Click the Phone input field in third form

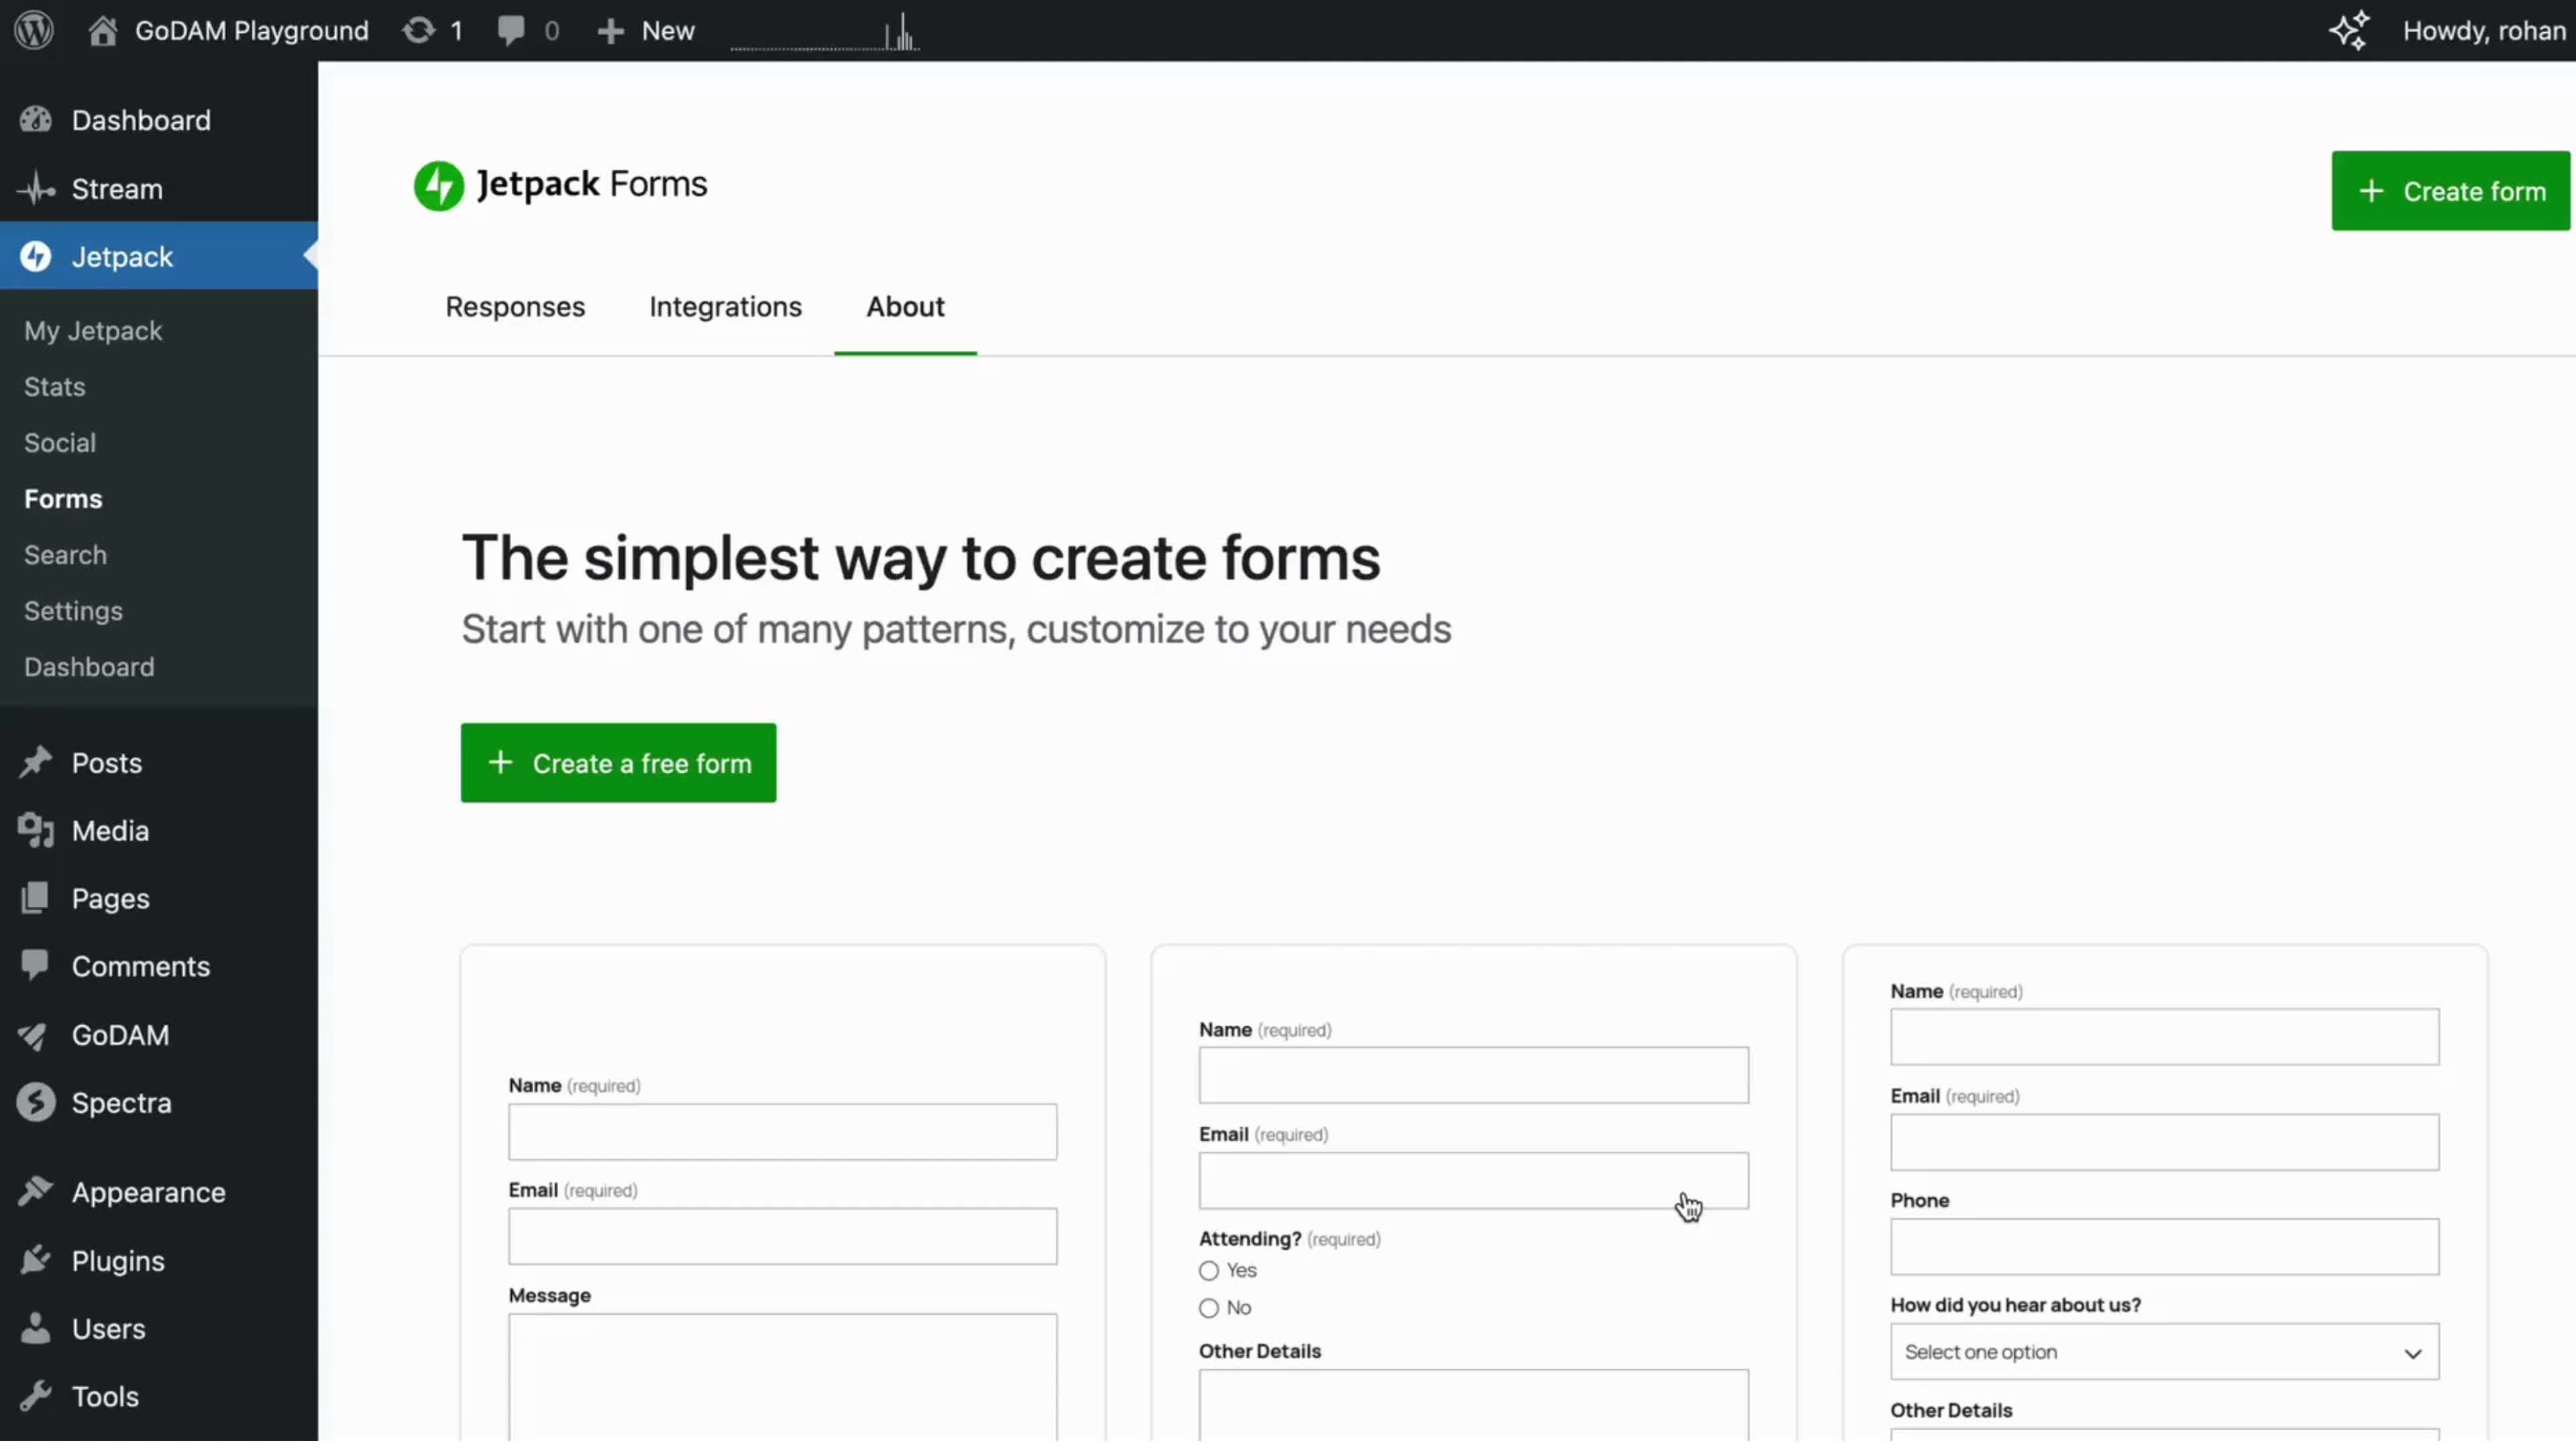(x=2164, y=1248)
